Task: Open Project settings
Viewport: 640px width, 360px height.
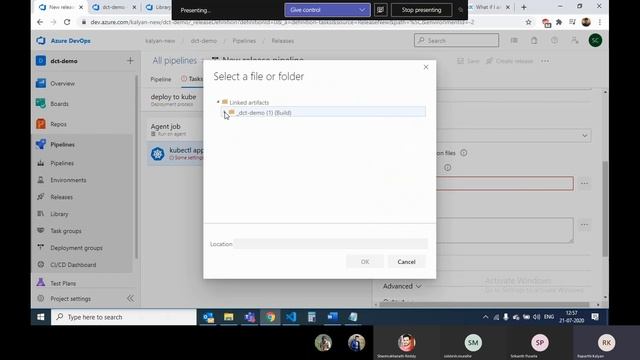Action: coord(71,299)
